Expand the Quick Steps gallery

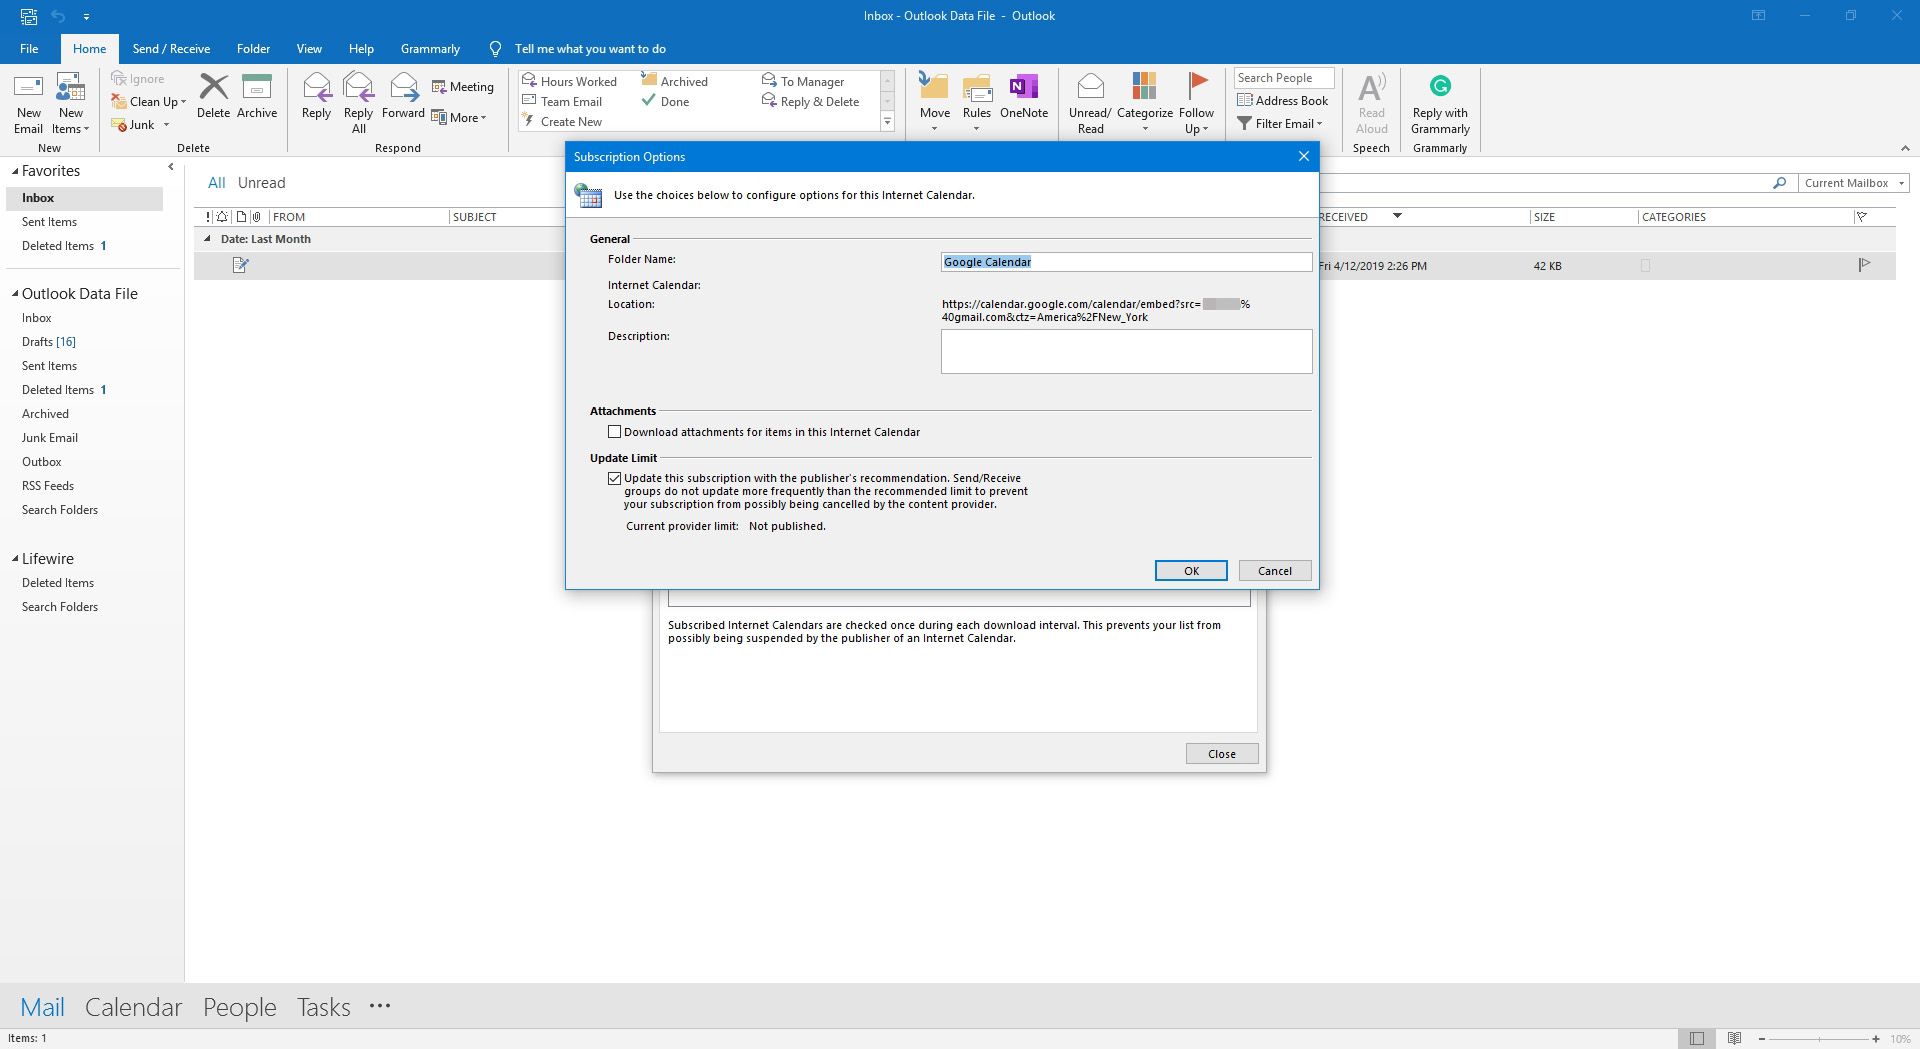(887, 122)
